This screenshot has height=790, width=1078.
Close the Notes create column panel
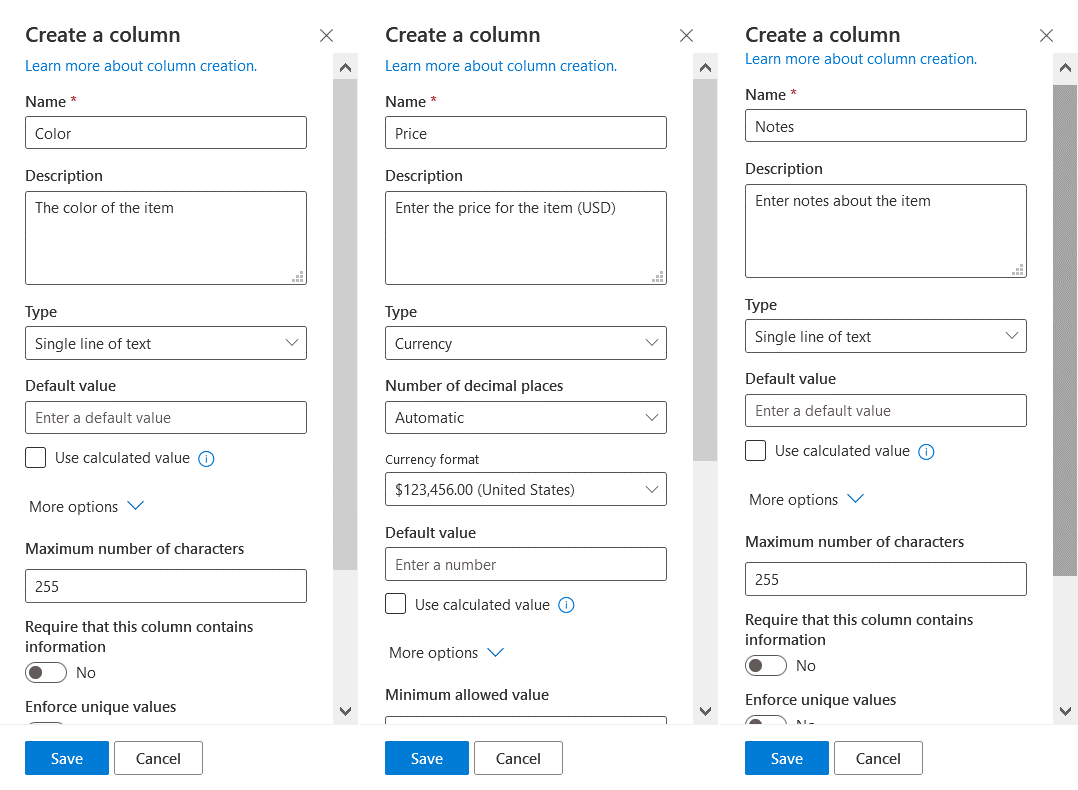click(x=1046, y=35)
